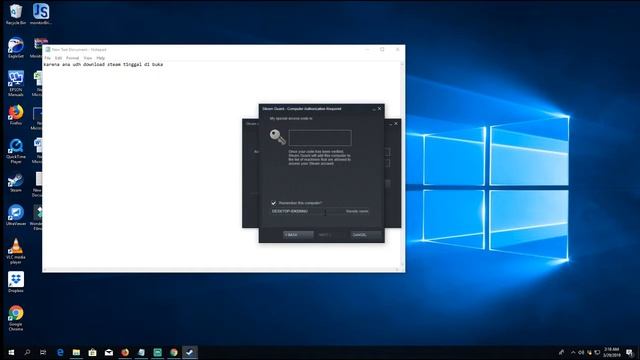The width and height of the screenshot is (640, 360).
Task: Open the Microsoft Store taskbar icon
Action: coord(93,352)
